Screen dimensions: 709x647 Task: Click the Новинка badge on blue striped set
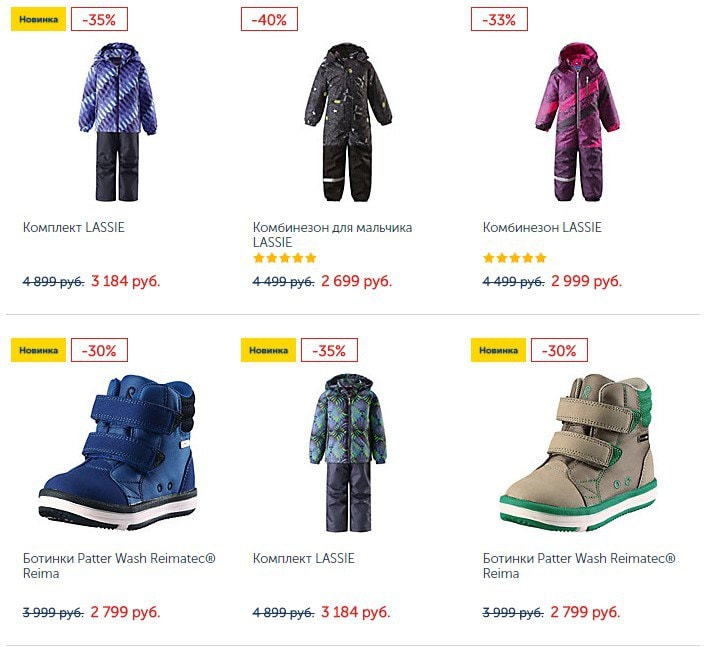(38, 19)
